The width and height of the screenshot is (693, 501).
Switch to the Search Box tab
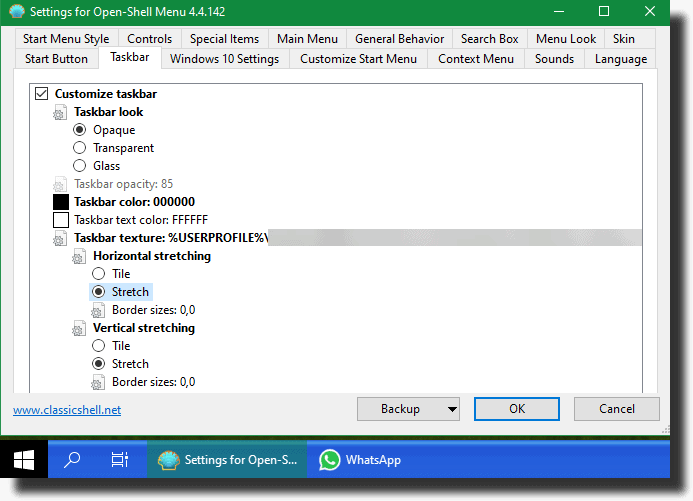click(x=490, y=39)
